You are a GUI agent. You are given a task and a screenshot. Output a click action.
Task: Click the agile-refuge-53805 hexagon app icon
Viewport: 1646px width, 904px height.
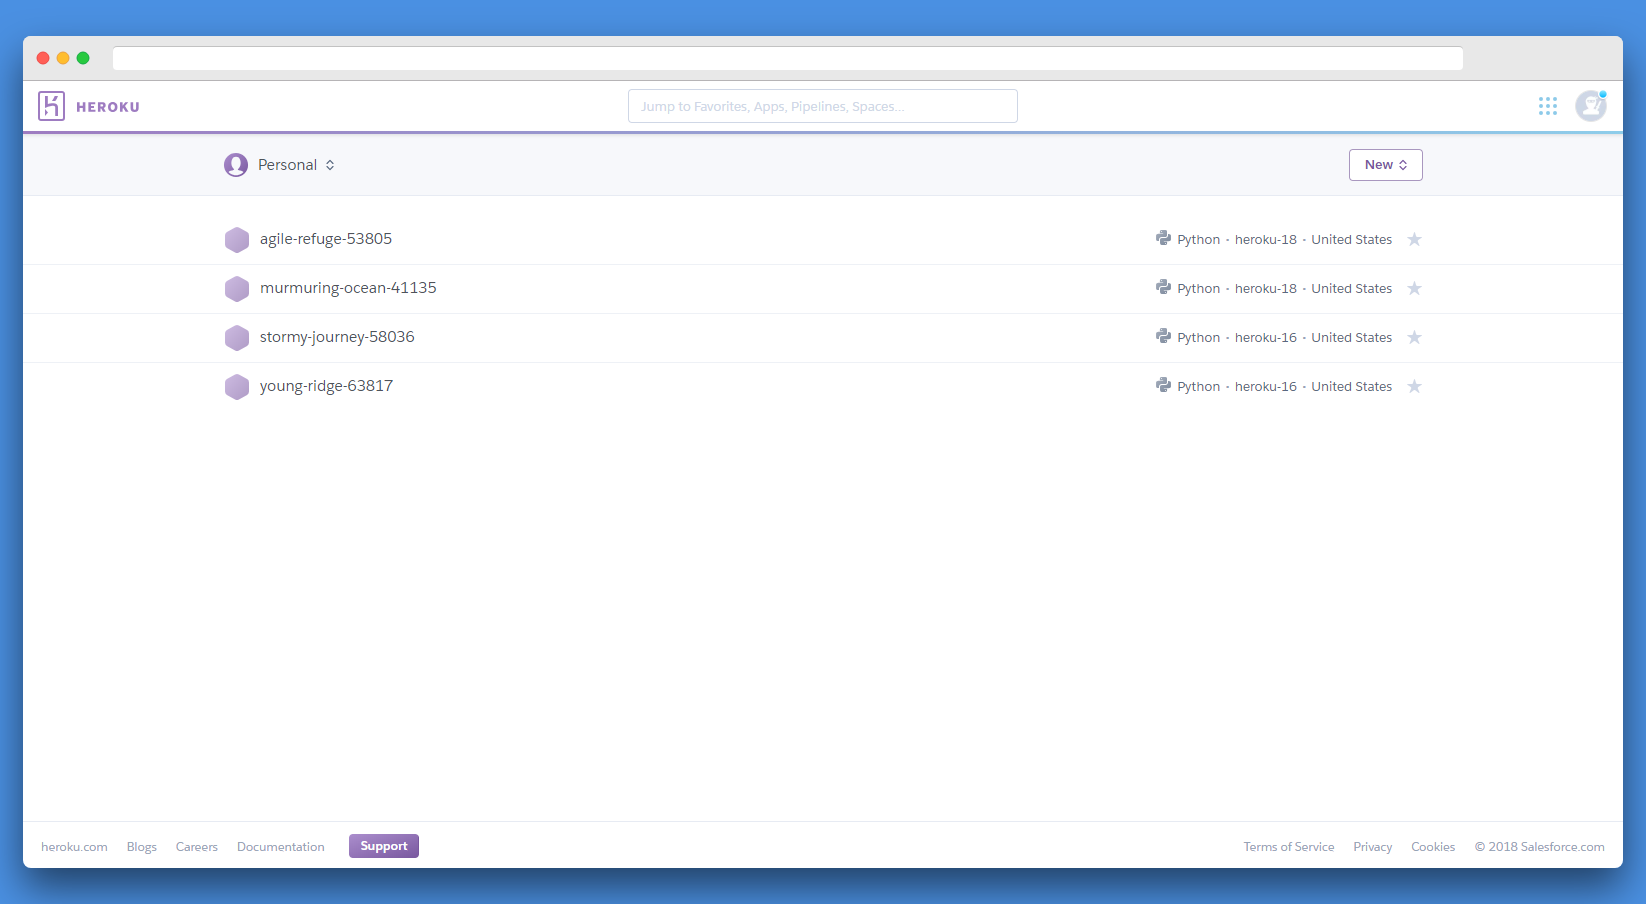(237, 240)
